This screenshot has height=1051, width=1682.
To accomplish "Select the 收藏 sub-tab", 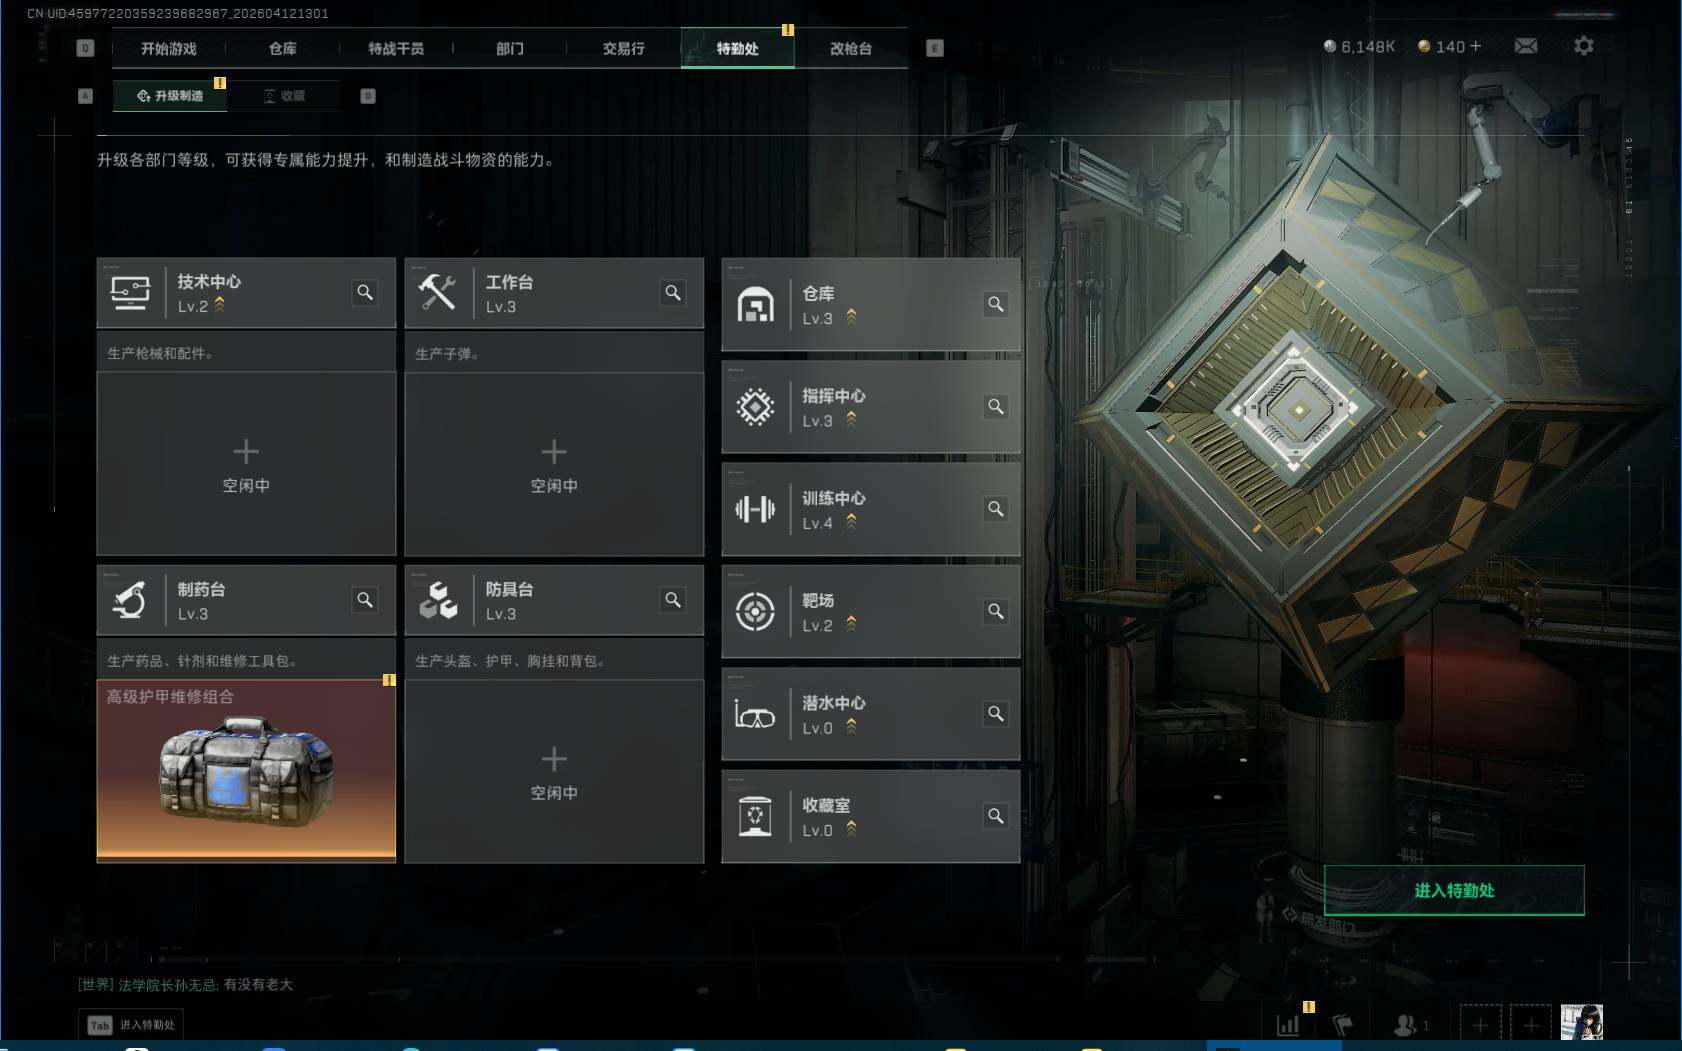I will click(x=284, y=96).
